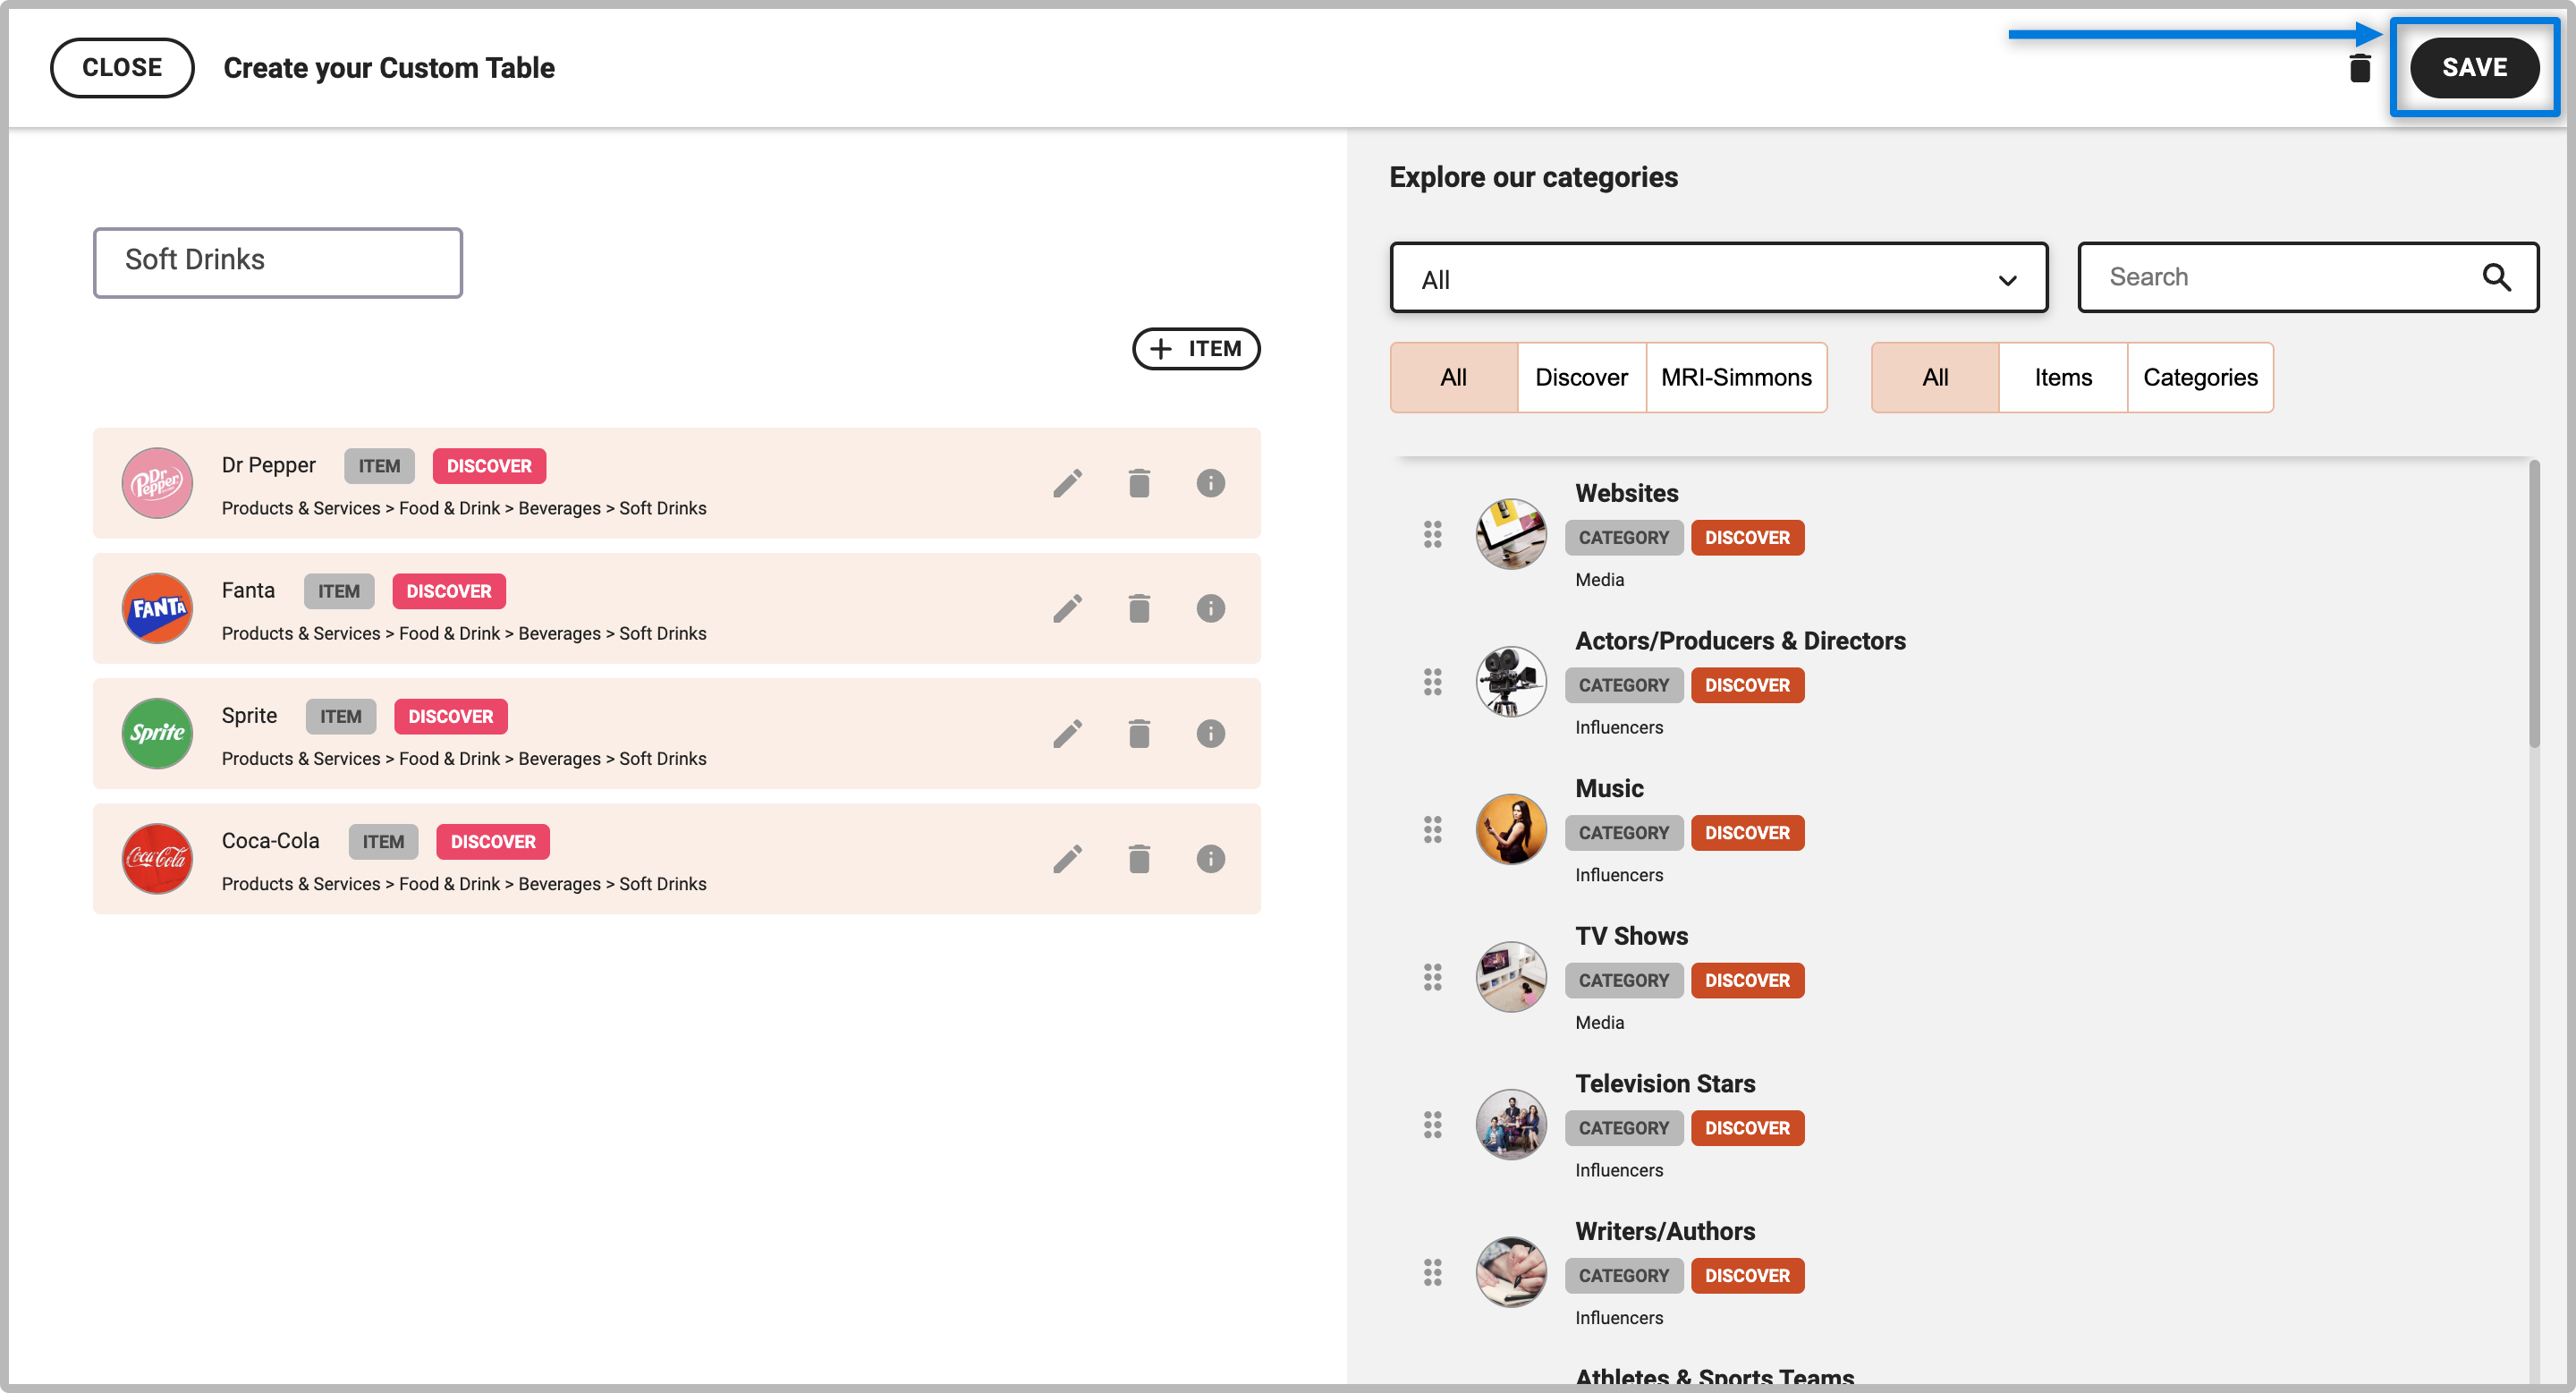Edit the Coca-Cola item with pencil icon
The image size is (2576, 1393).
tap(1067, 859)
